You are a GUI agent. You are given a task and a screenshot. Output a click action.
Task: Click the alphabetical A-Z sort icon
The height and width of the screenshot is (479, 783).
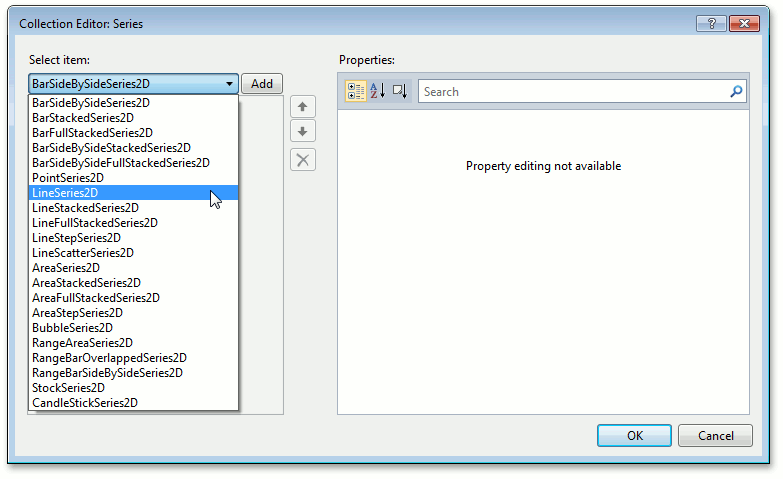[x=378, y=91]
